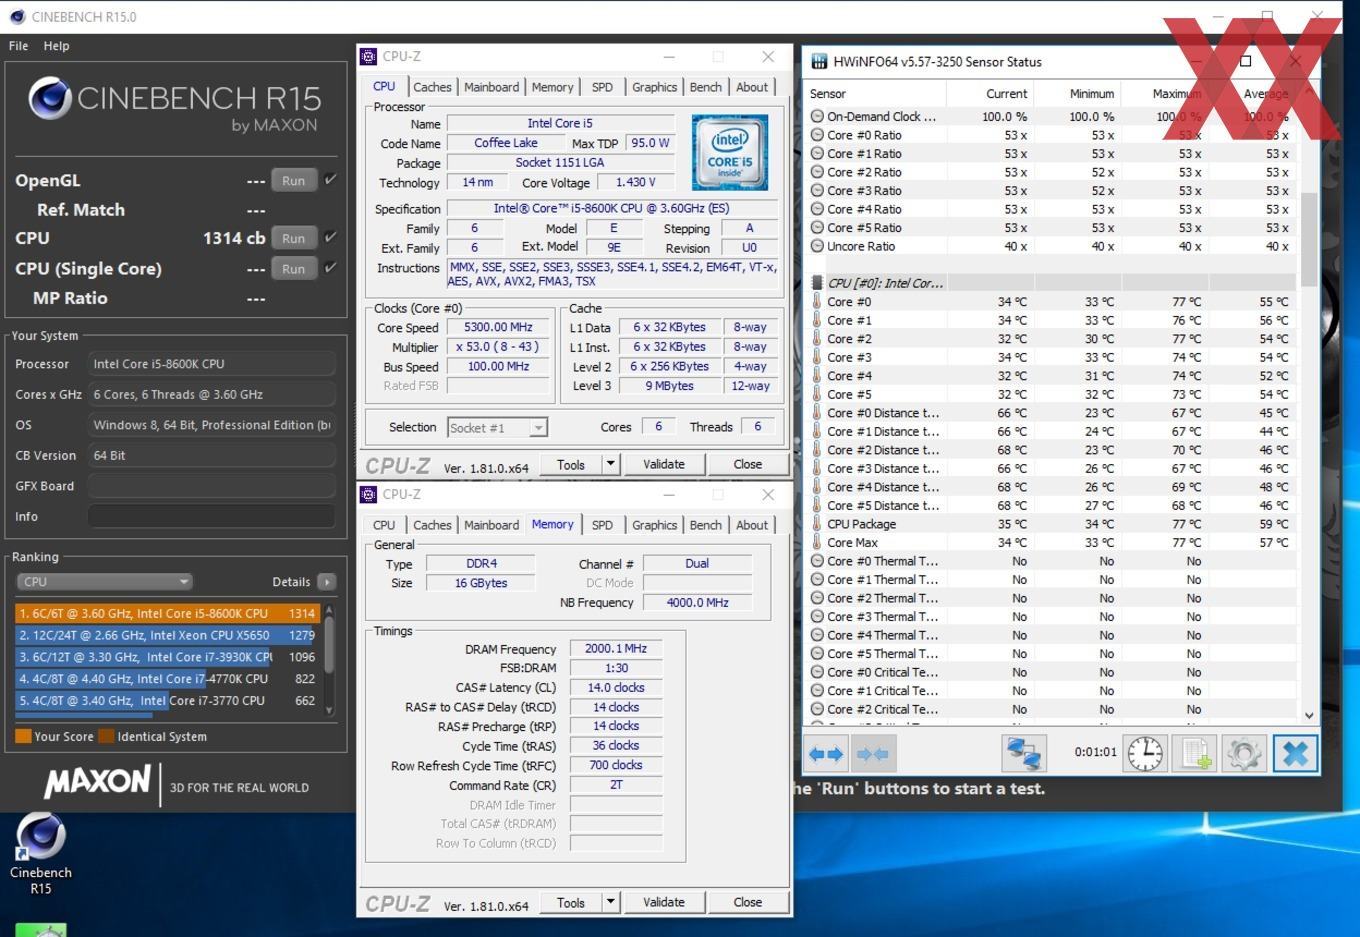Click the Core #0 temperature thermometer icon
The image size is (1360, 937).
pyautogui.click(x=817, y=302)
